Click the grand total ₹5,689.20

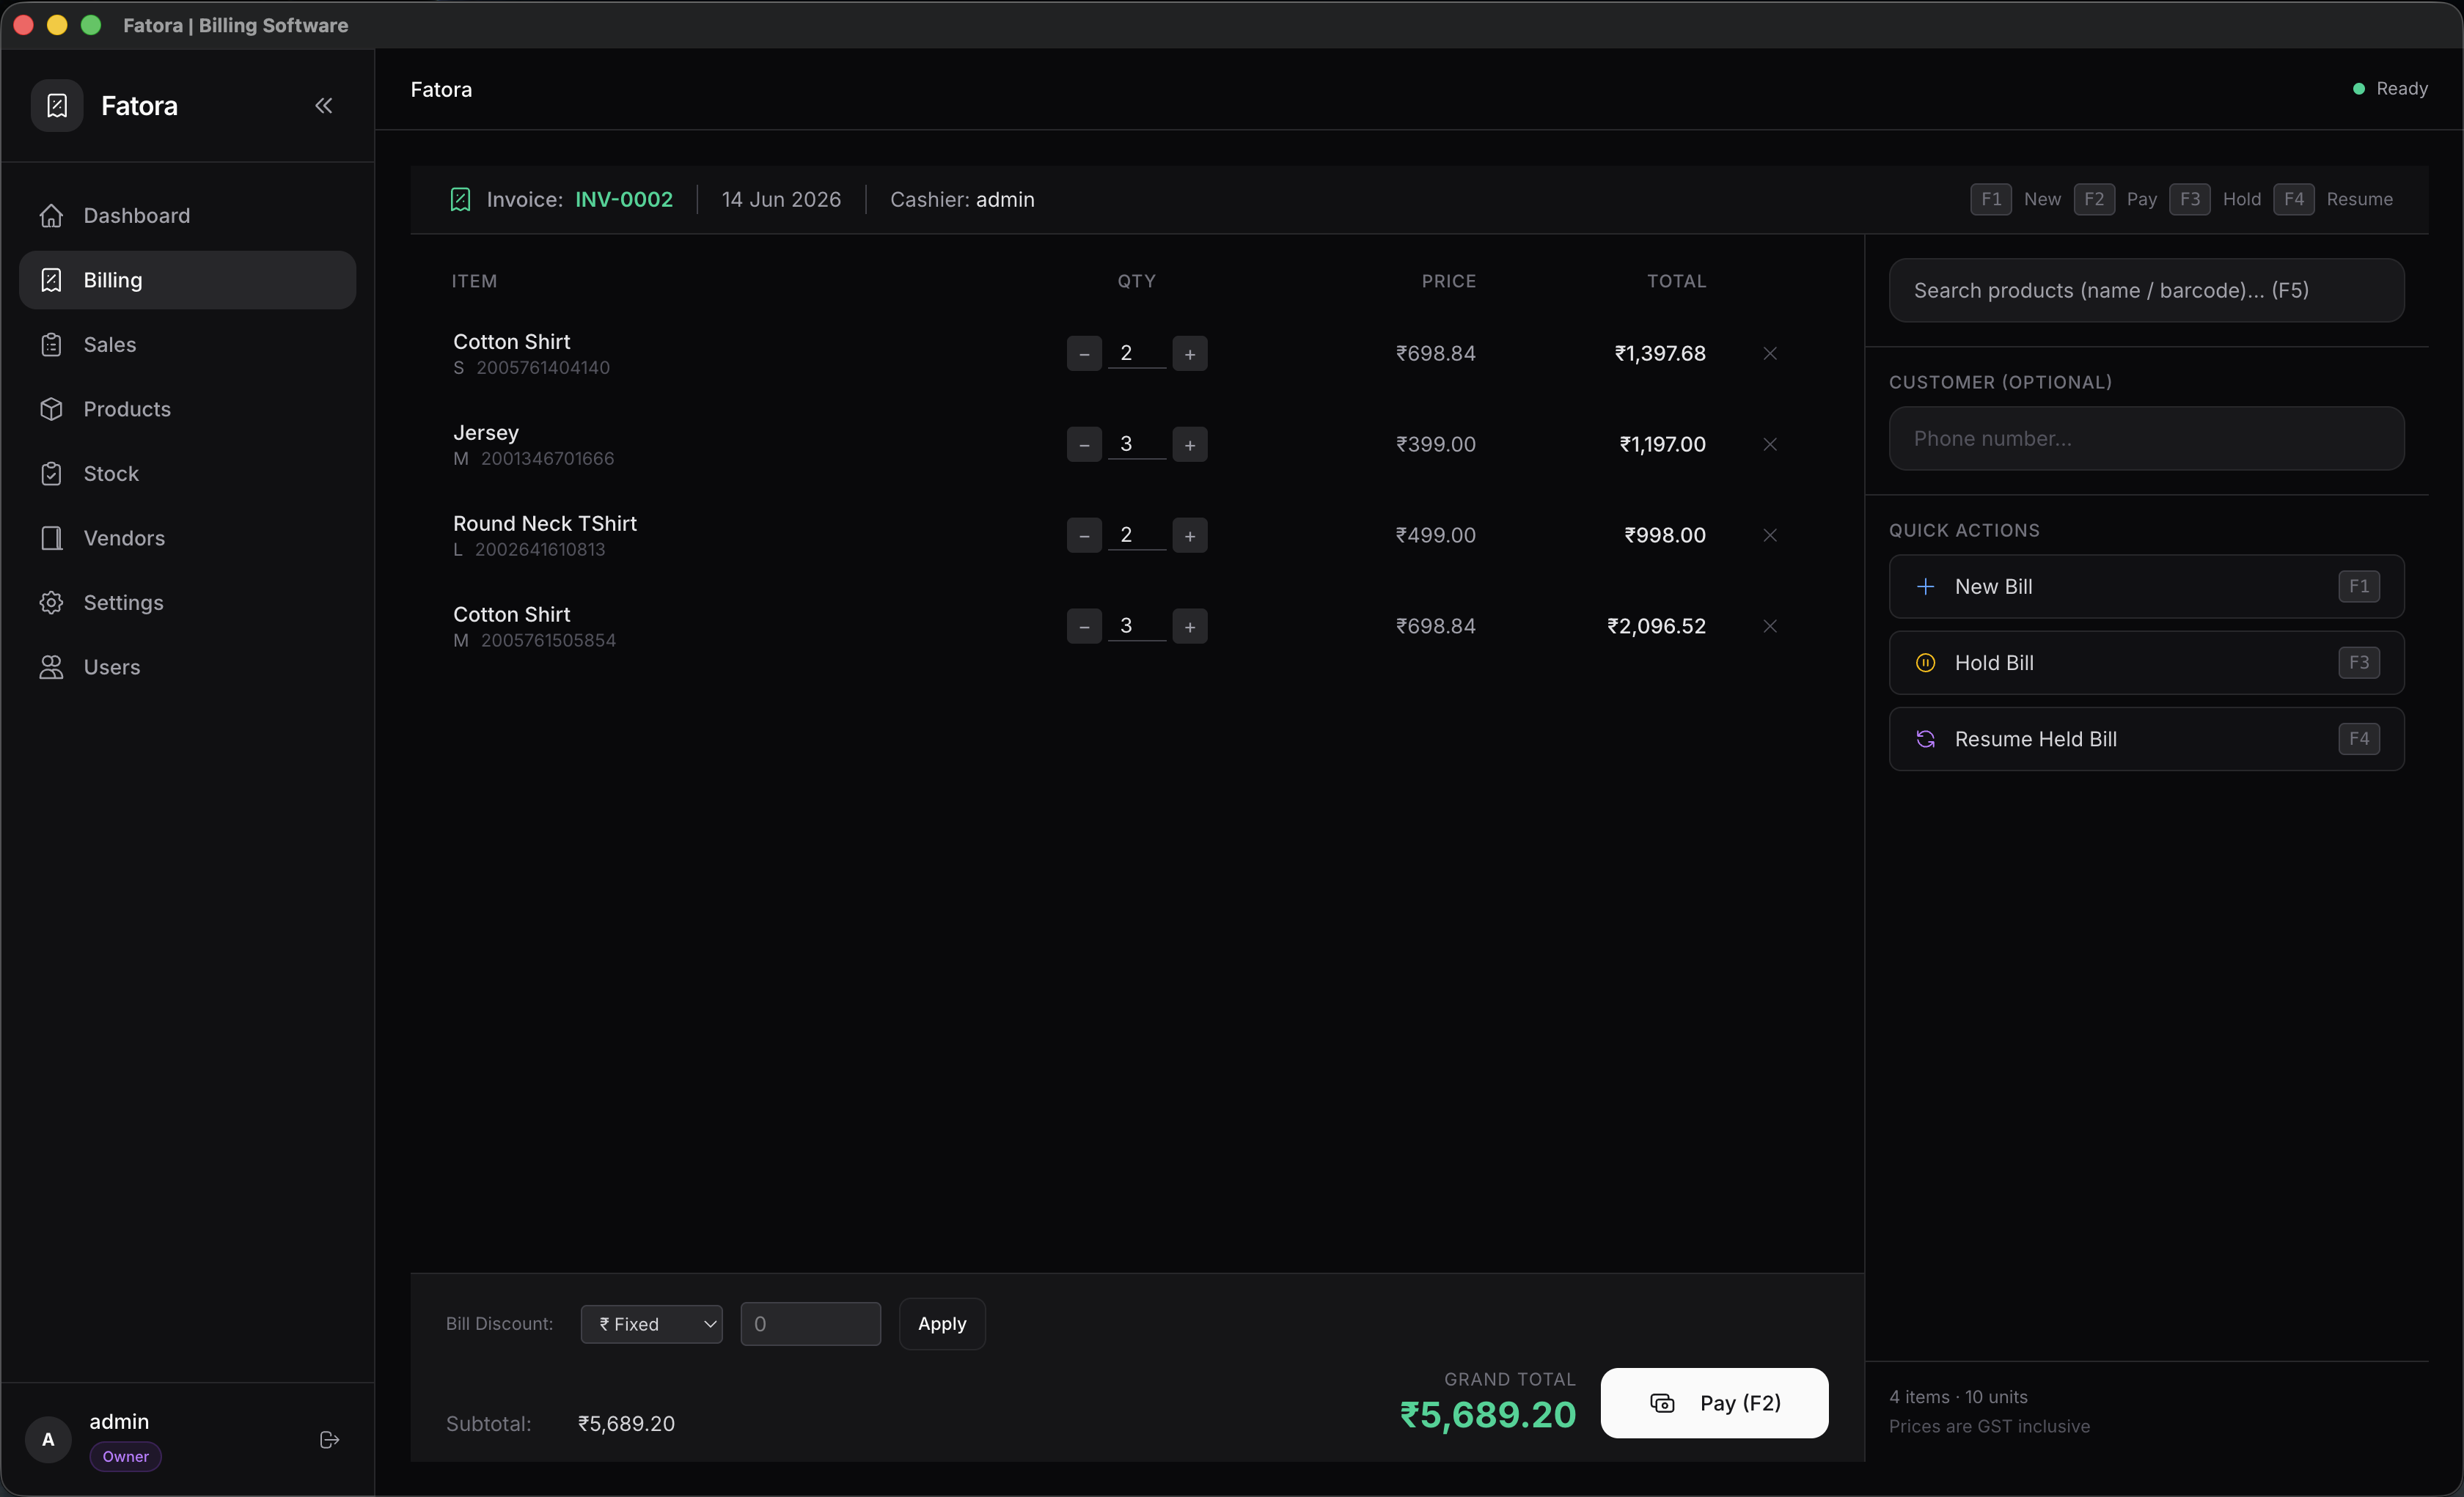pos(1488,1415)
